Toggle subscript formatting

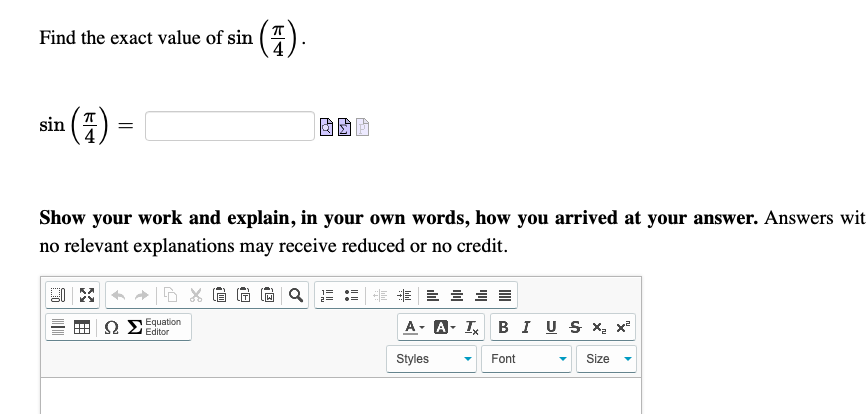[x=599, y=327]
